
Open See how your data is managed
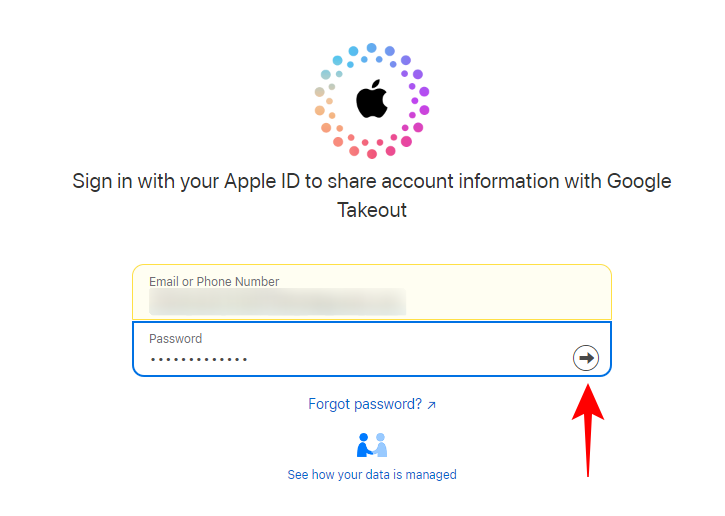point(371,474)
